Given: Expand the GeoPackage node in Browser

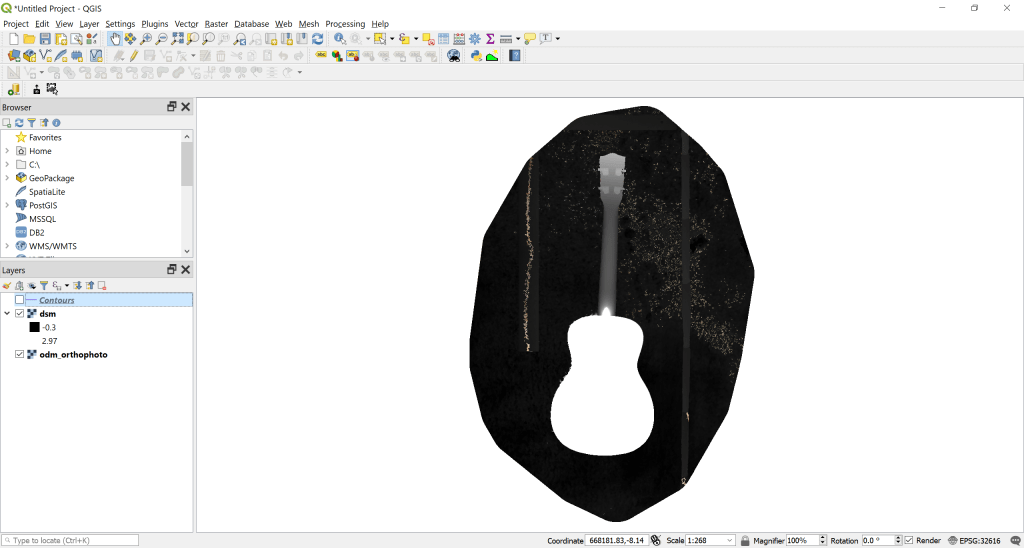Looking at the screenshot, I should coord(7,178).
